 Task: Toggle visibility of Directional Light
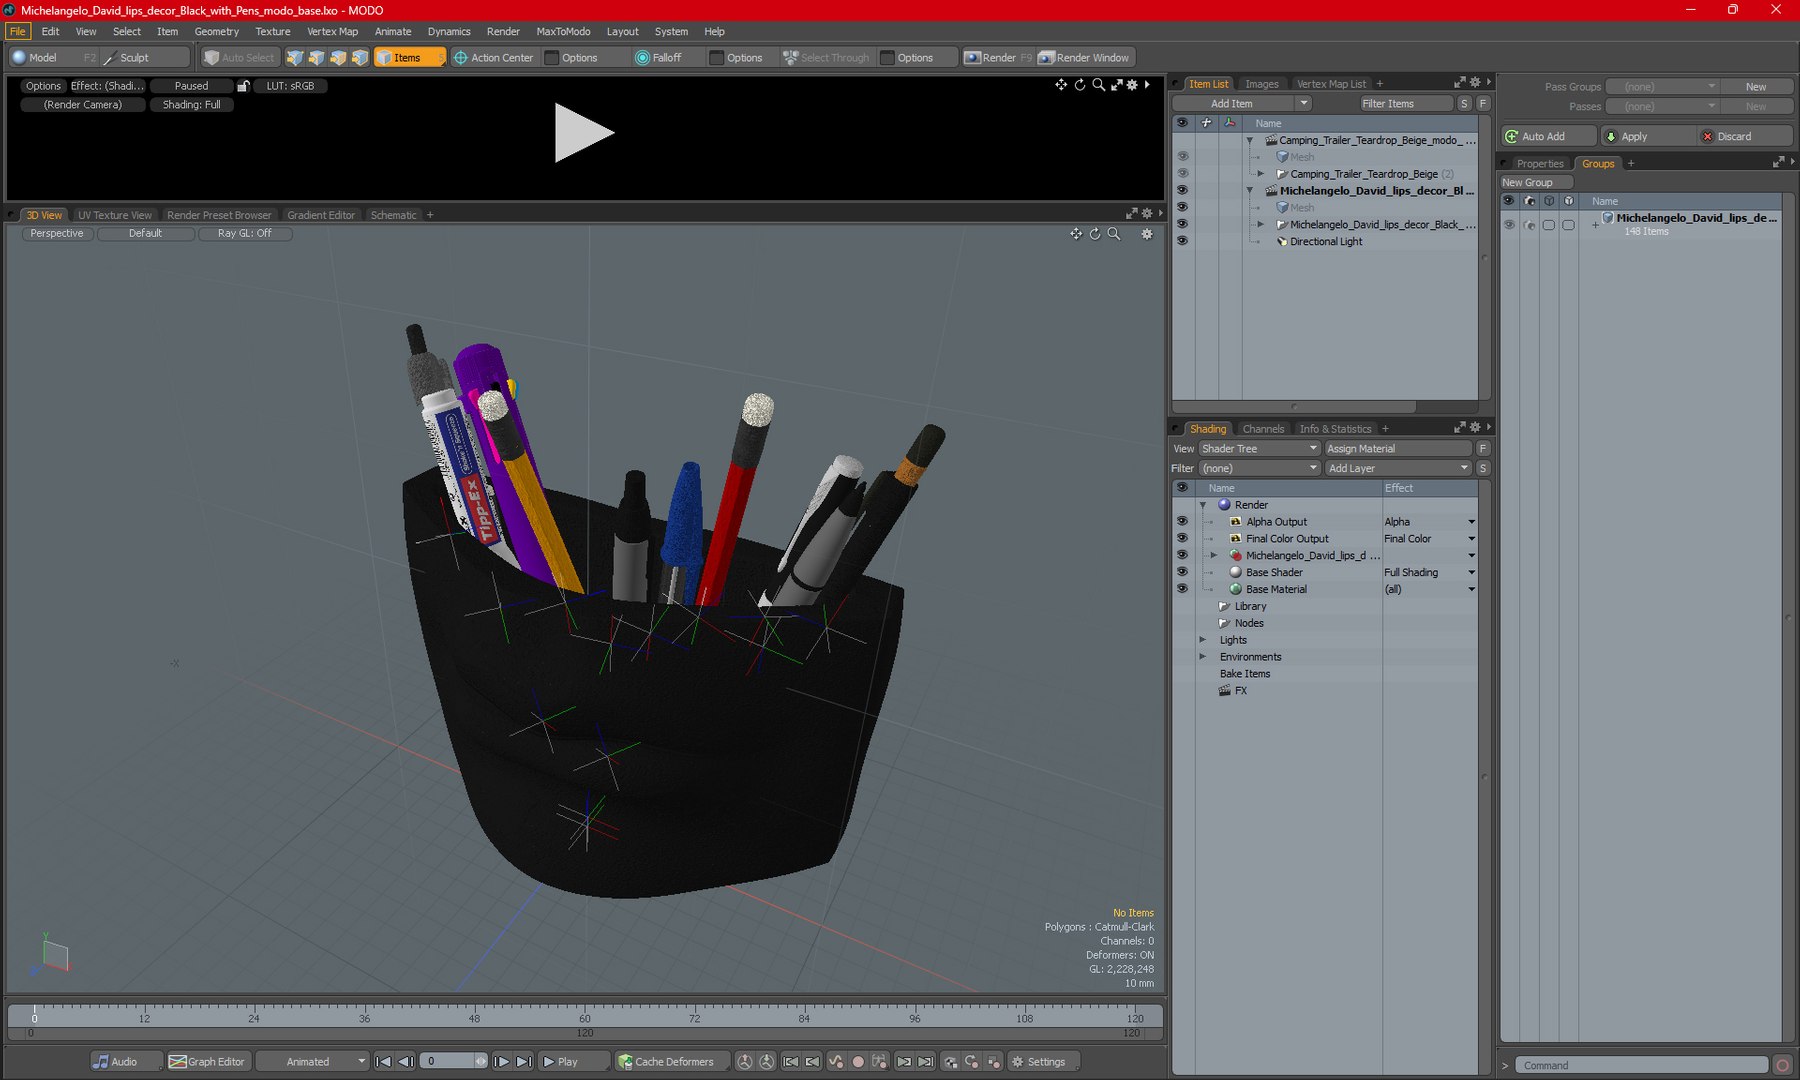pyautogui.click(x=1182, y=241)
